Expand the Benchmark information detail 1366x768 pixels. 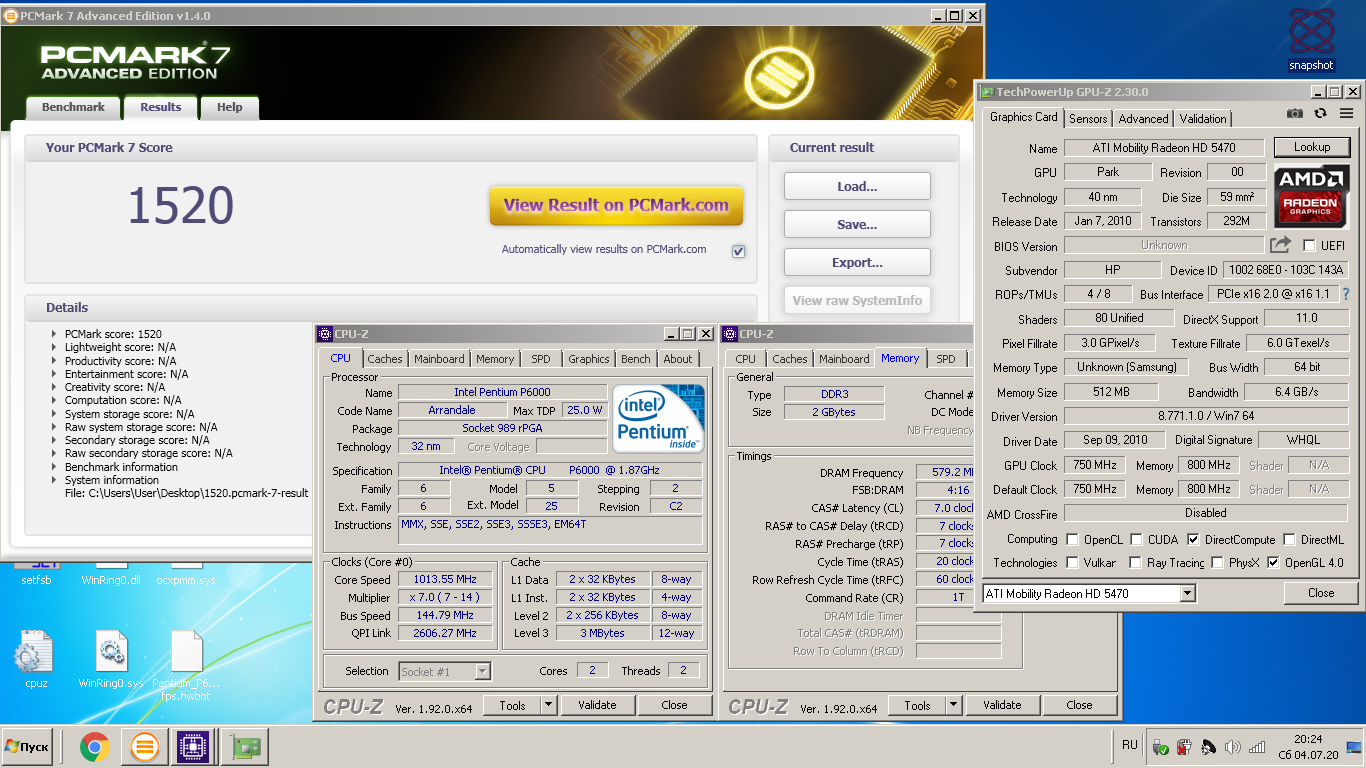tap(54, 467)
